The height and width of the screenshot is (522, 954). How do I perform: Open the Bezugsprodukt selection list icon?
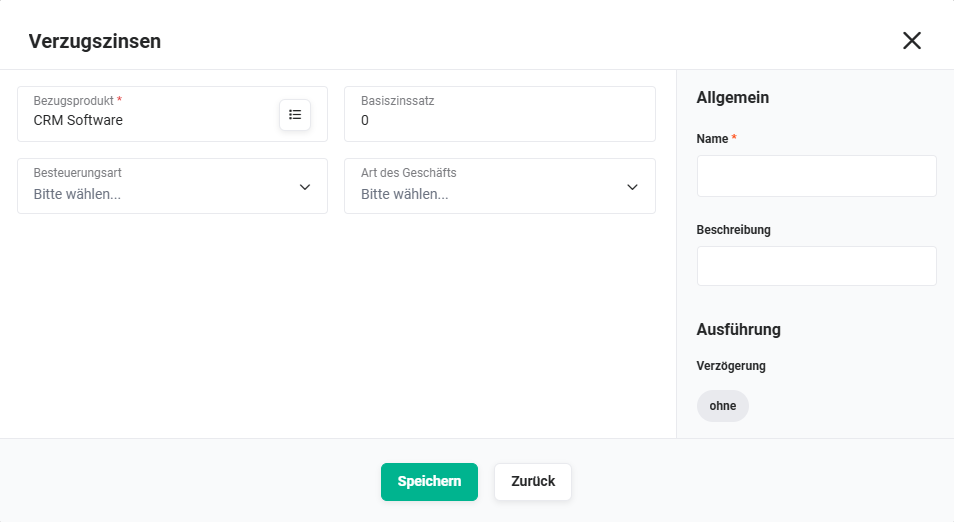pos(295,114)
